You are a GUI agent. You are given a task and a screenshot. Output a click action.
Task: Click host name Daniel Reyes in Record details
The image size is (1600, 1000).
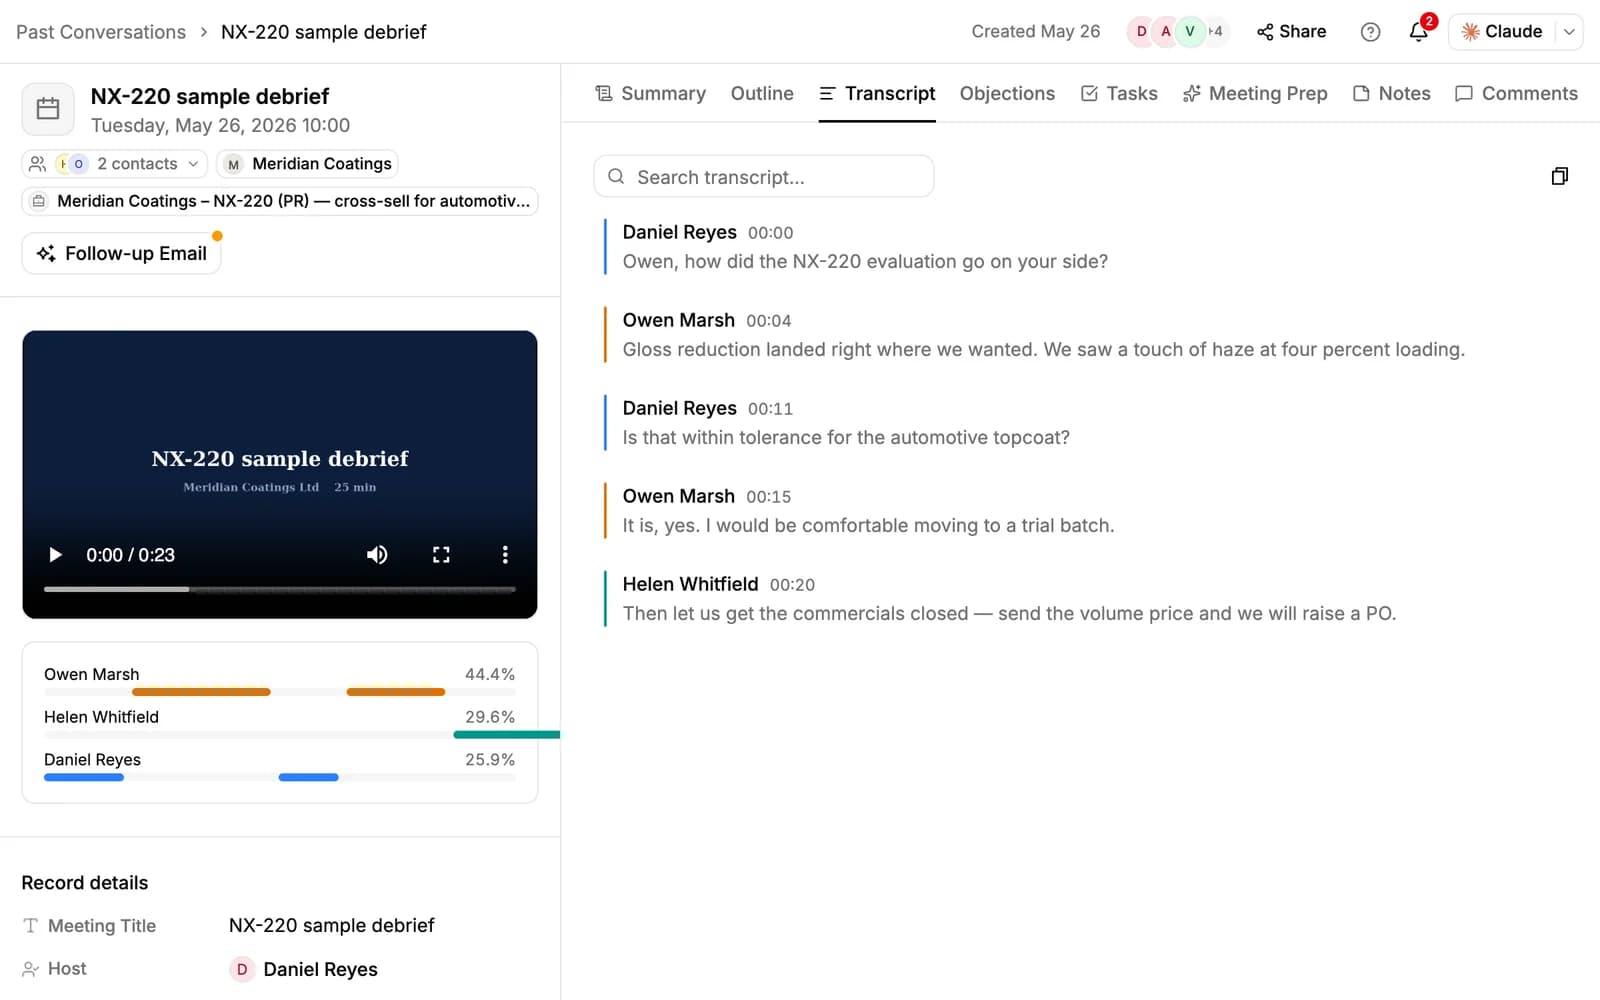pyautogui.click(x=320, y=969)
